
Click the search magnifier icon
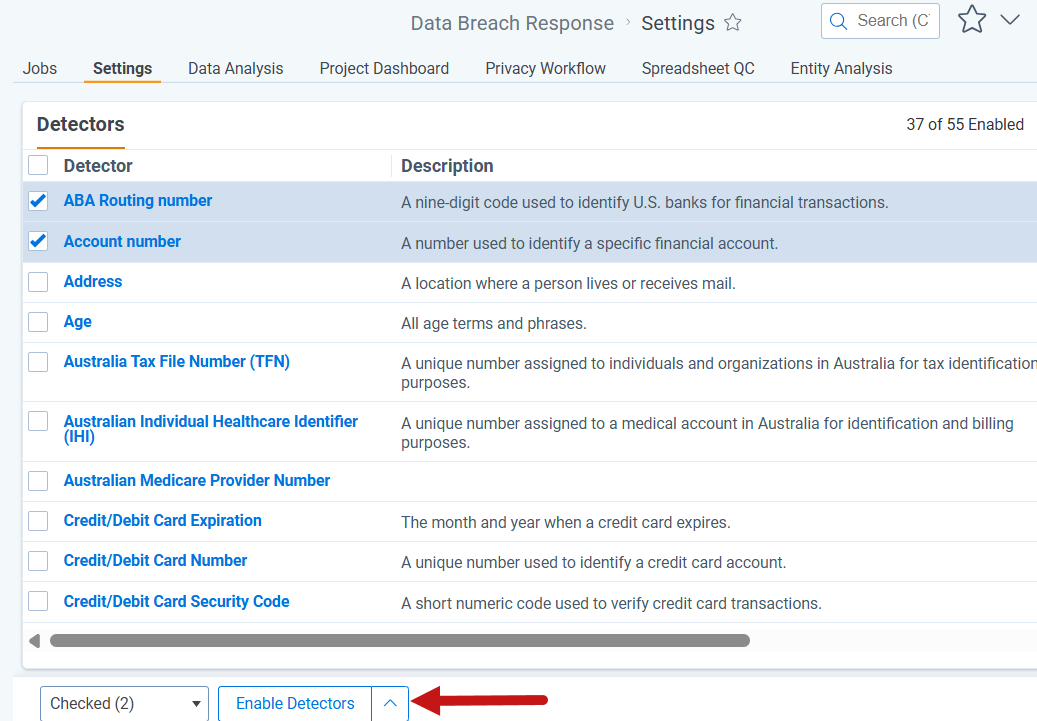click(x=838, y=21)
